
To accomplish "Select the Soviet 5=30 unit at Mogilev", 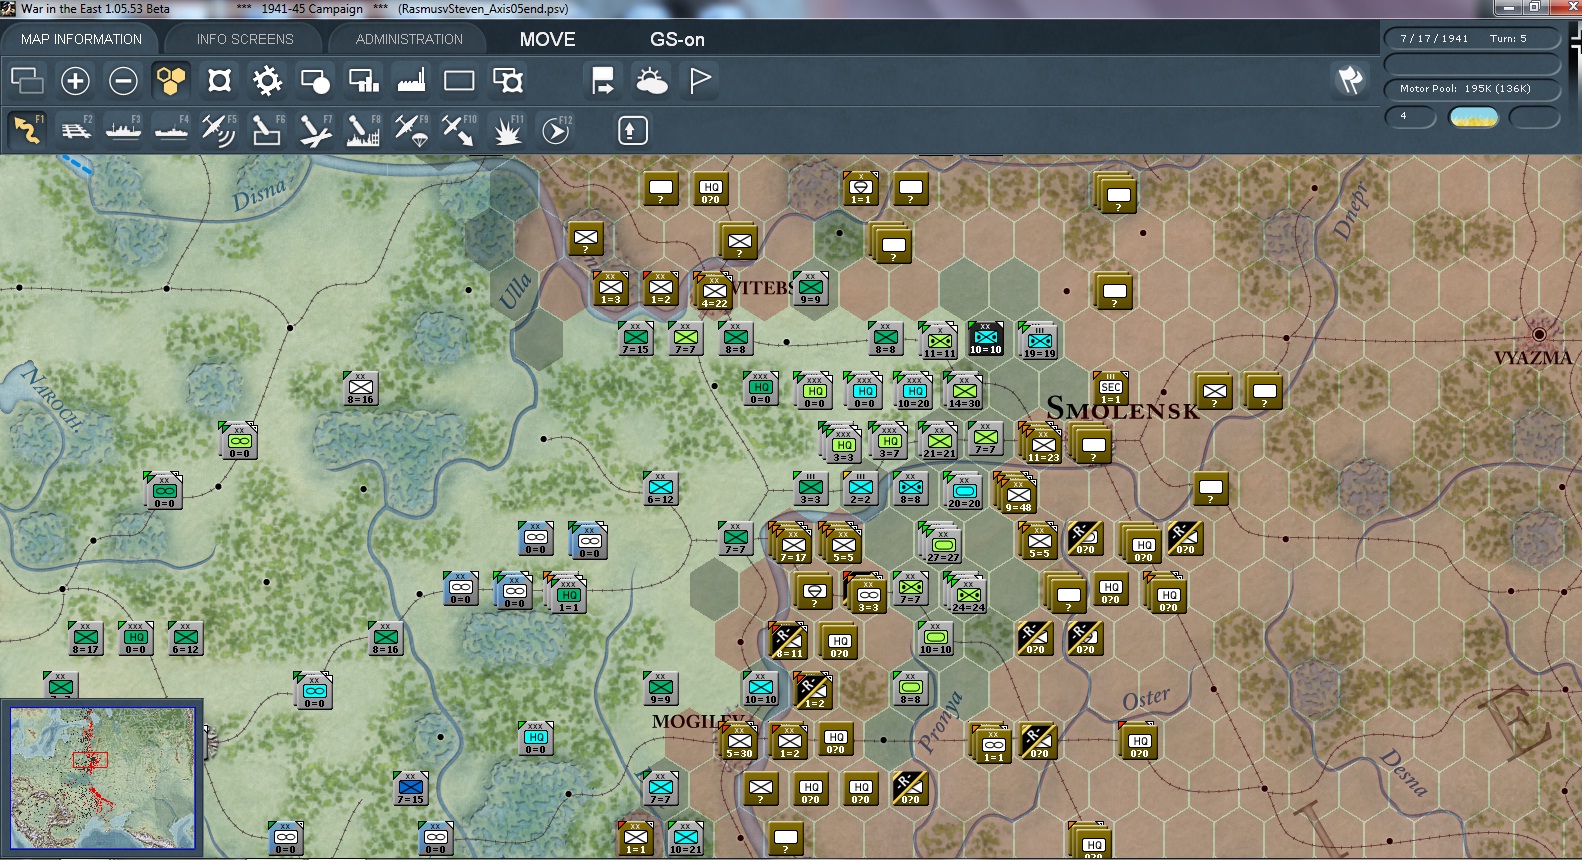I will (x=739, y=742).
